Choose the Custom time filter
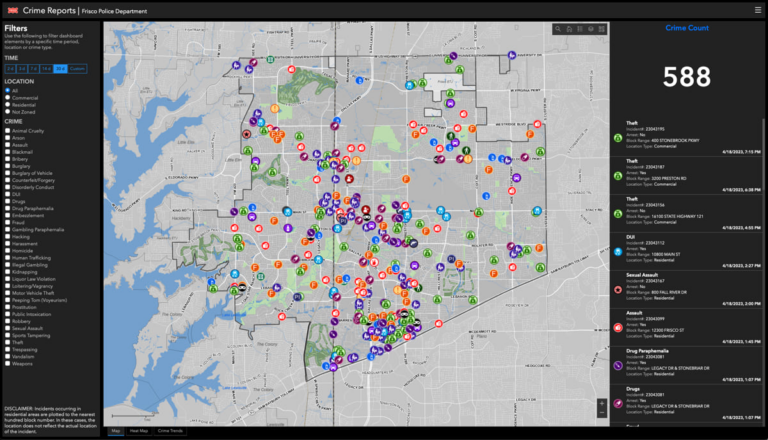Viewport: 768px width, 440px height. (x=77, y=69)
